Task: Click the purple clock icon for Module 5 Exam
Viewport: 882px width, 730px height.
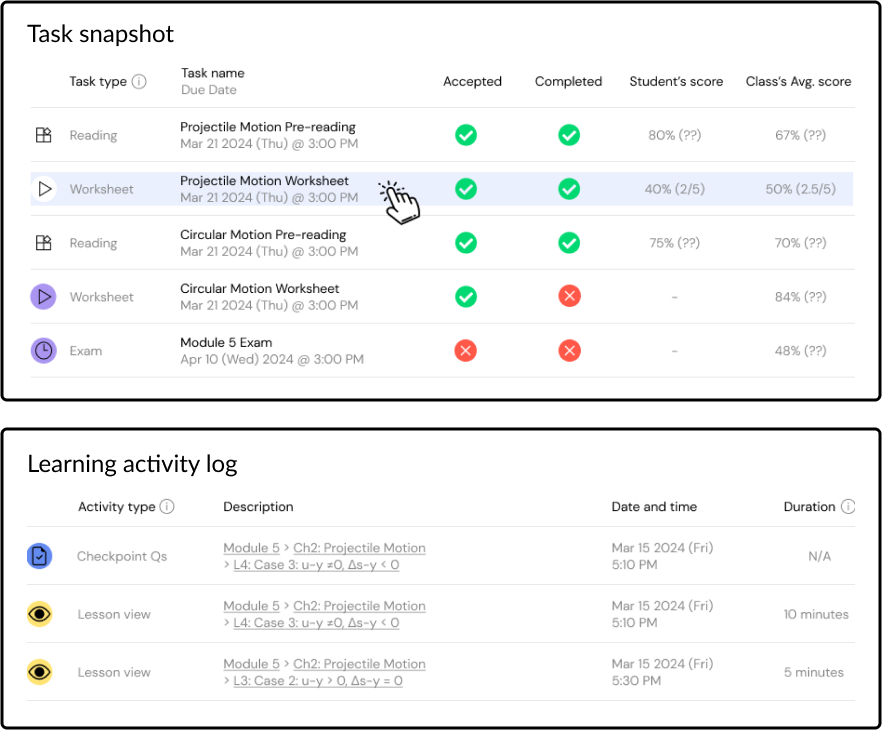Action: click(43, 351)
